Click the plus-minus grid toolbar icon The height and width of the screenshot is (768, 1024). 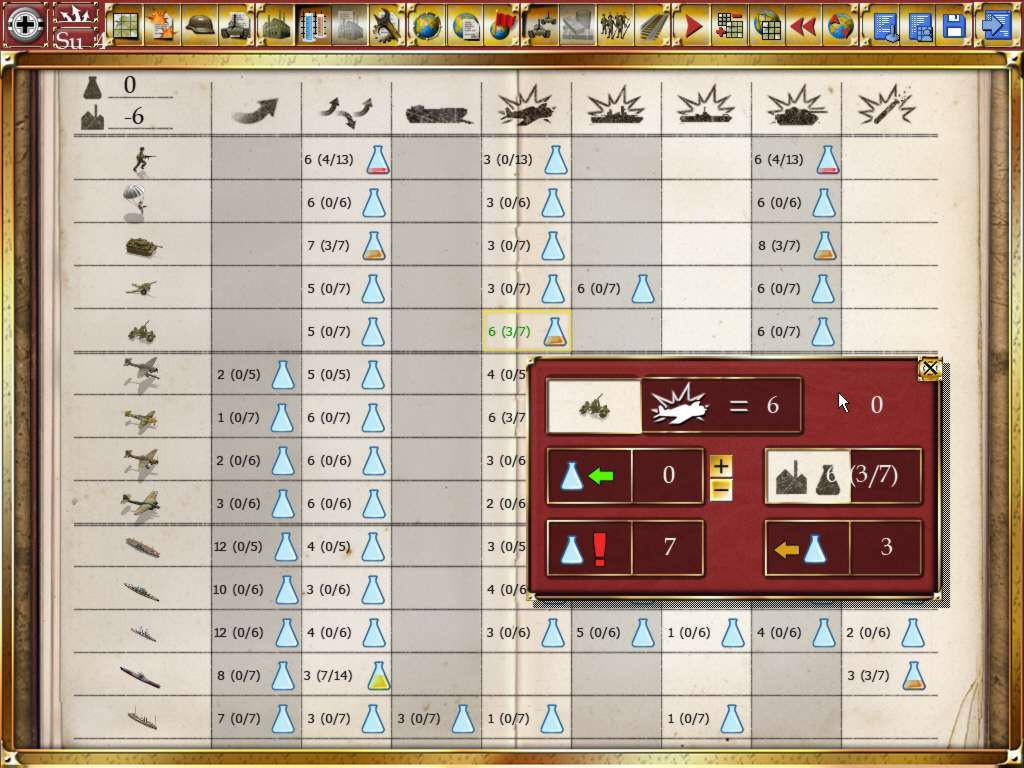click(x=729, y=25)
